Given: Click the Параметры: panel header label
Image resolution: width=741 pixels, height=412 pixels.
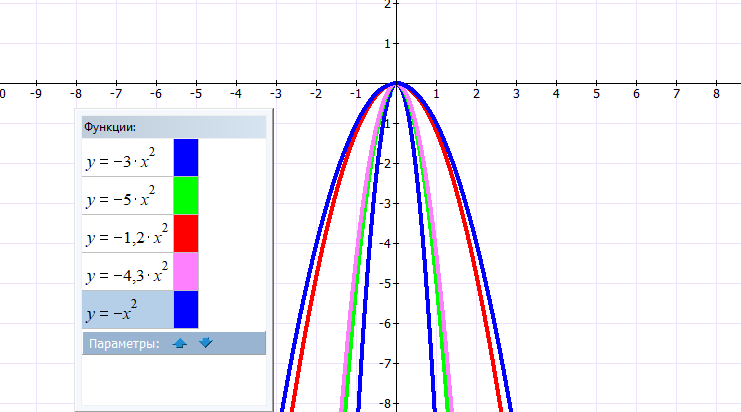Looking at the screenshot, I should [124, 344].
